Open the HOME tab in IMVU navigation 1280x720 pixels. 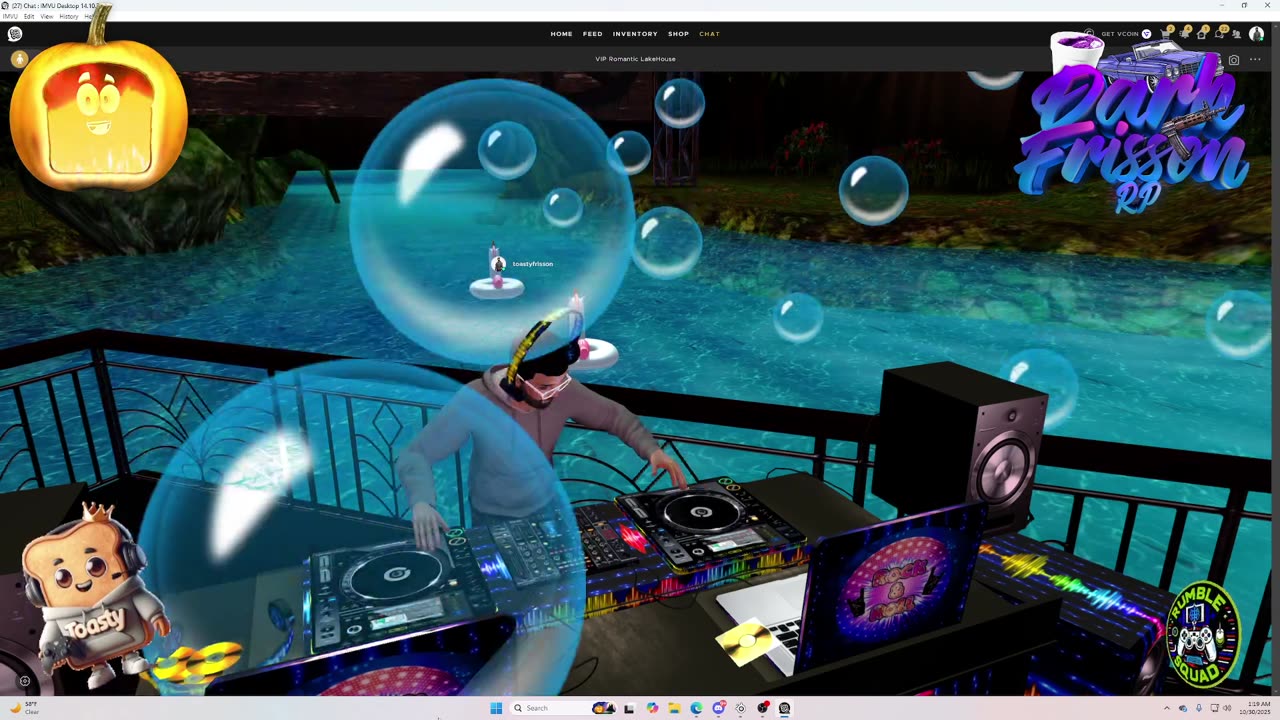(x=561, y=34)
